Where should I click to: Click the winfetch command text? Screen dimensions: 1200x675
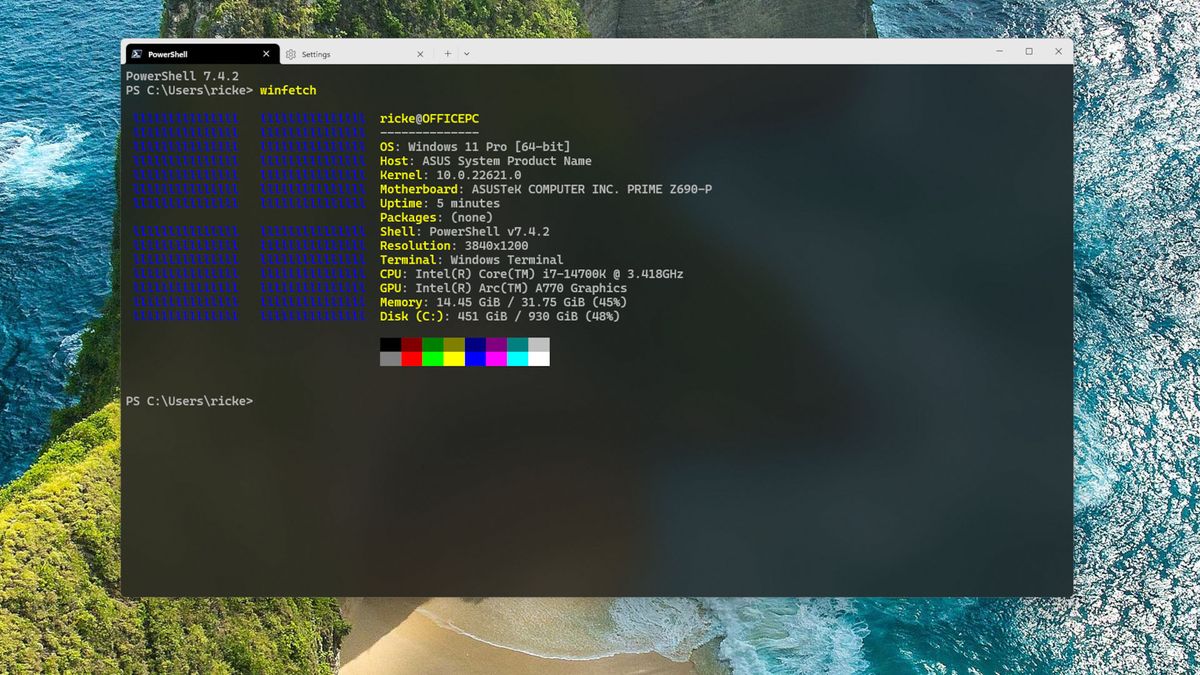click(x=288, y=90)
